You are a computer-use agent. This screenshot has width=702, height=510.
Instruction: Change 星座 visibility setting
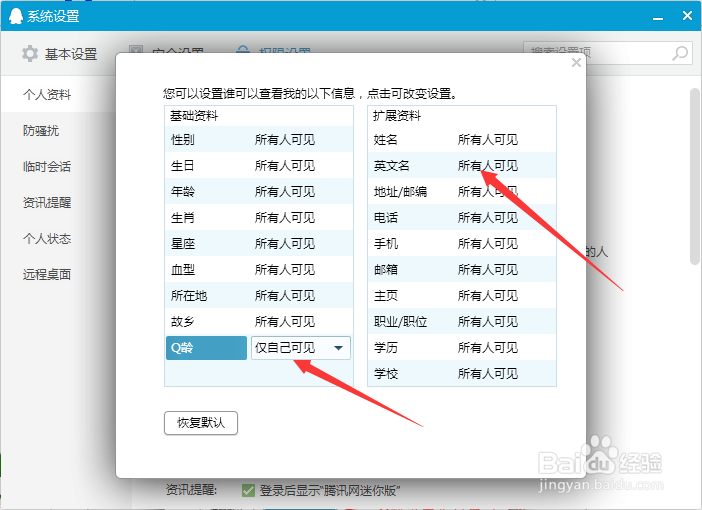[285, 244]
